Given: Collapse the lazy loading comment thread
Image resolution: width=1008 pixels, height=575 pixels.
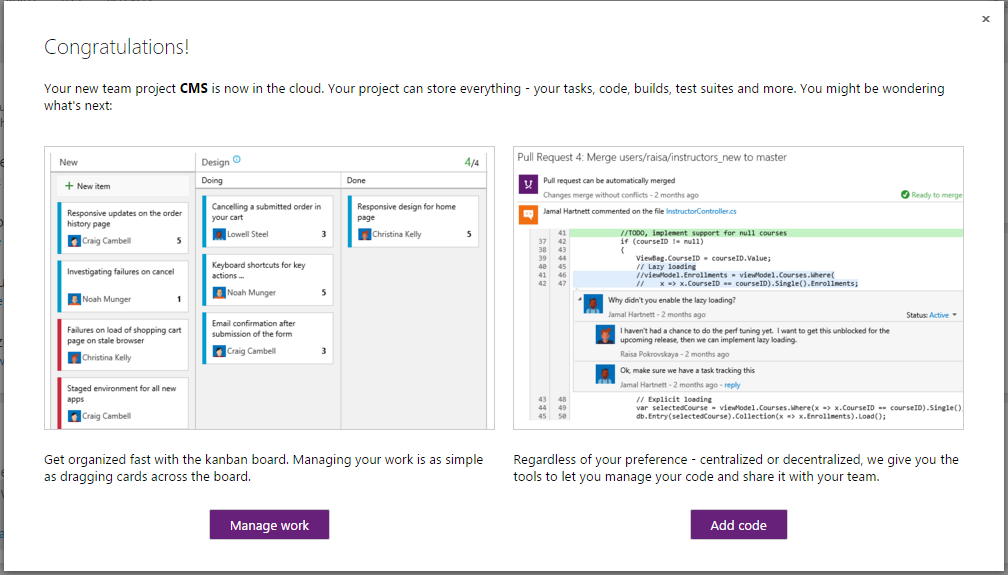Looking at the screenshot, I should point(578,298).
